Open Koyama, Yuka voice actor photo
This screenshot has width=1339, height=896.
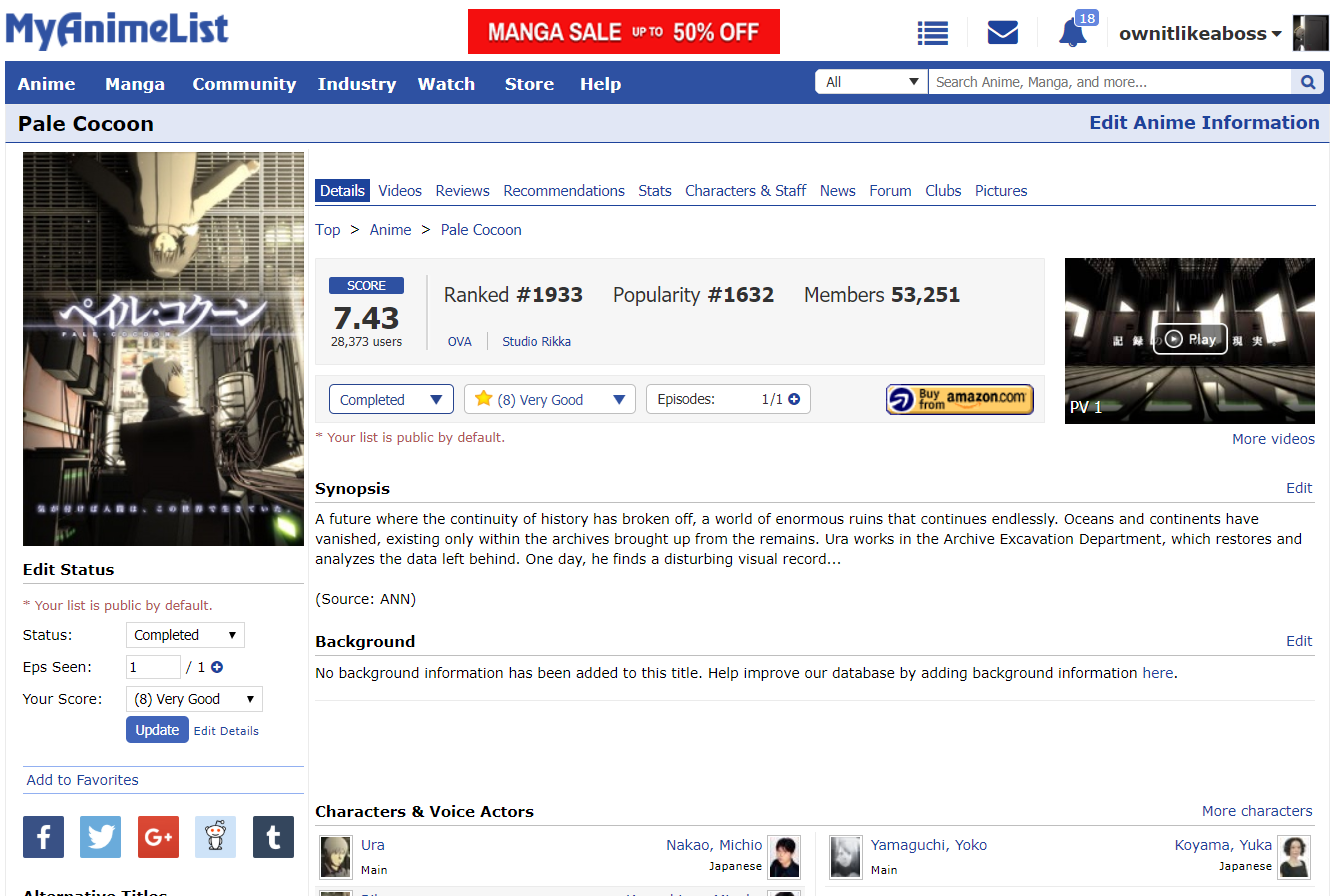coord(1295,856)
